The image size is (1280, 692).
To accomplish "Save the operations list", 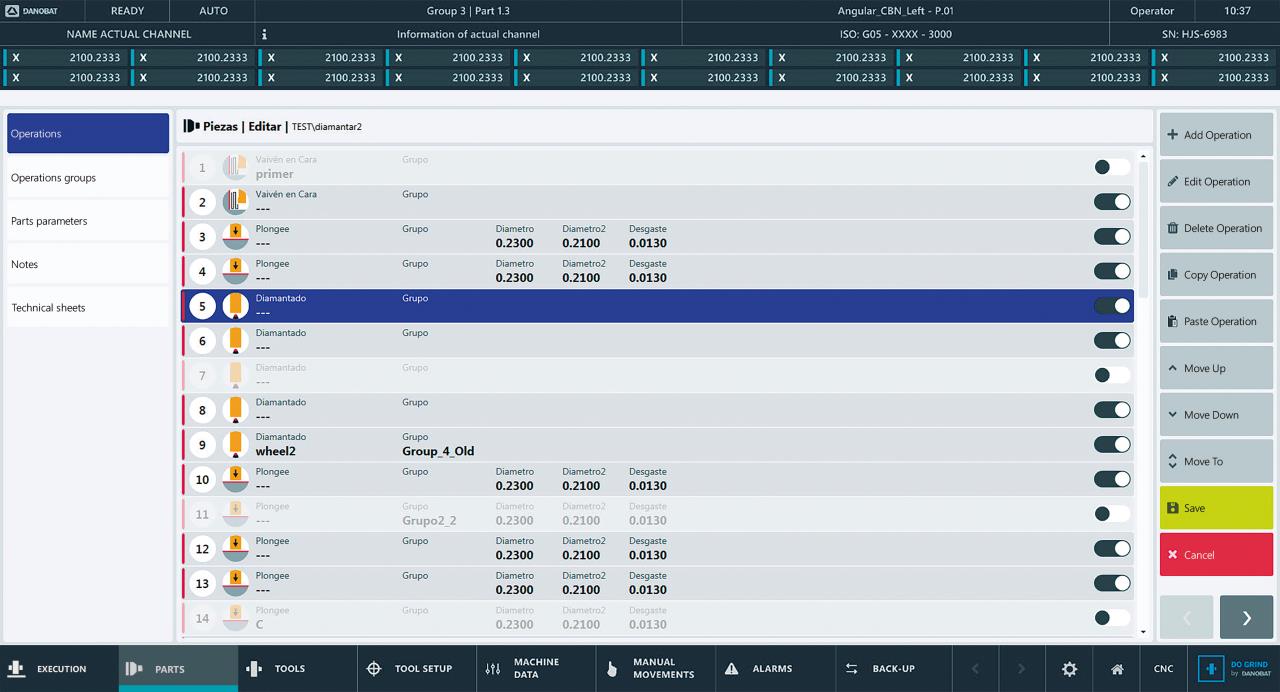I will (1216, 508).
